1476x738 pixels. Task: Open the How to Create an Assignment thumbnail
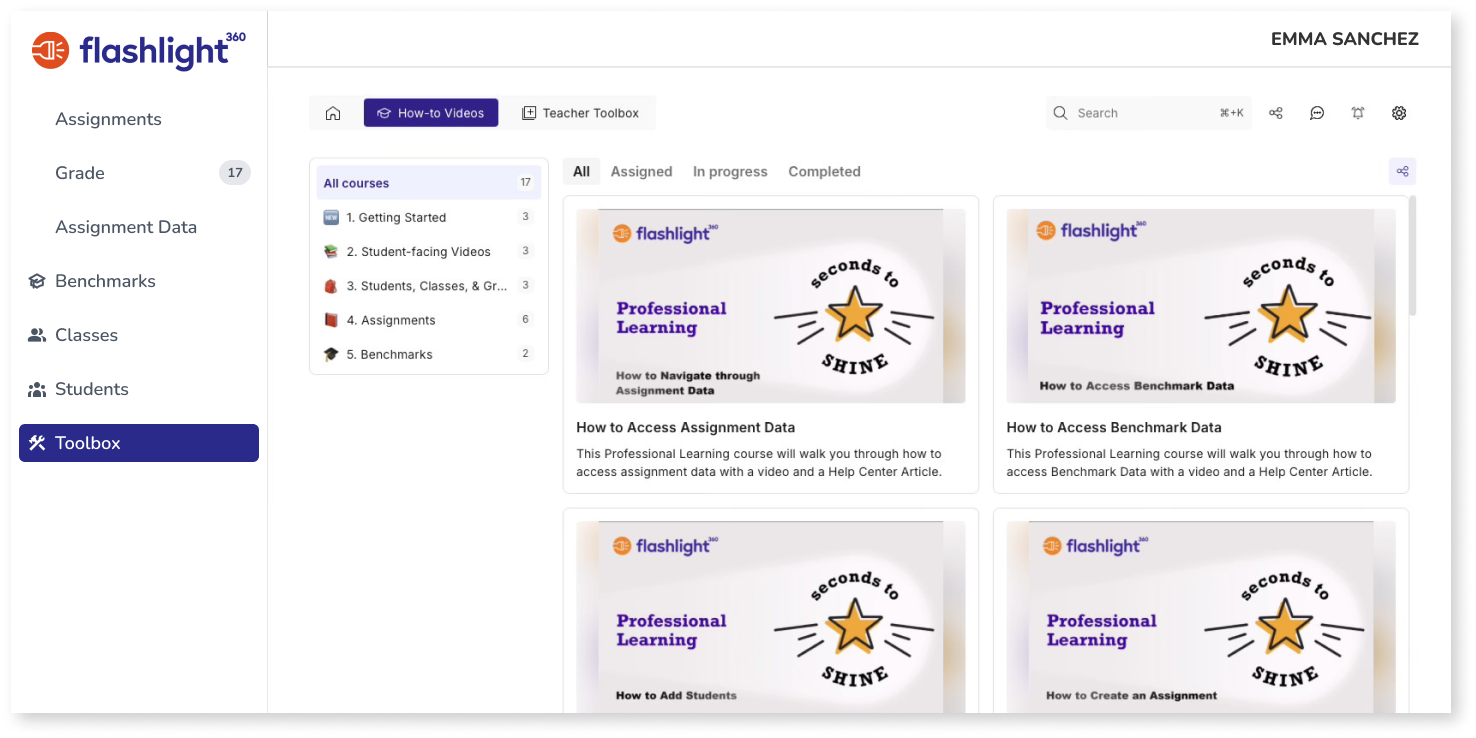(1201, 617)
